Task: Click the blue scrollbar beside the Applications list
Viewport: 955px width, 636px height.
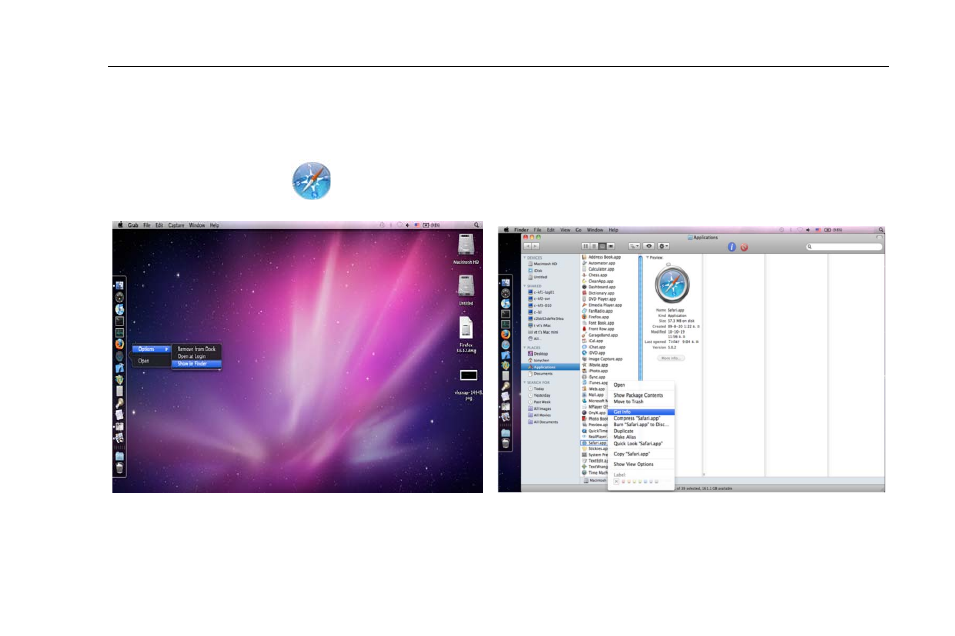Action: 640,318
